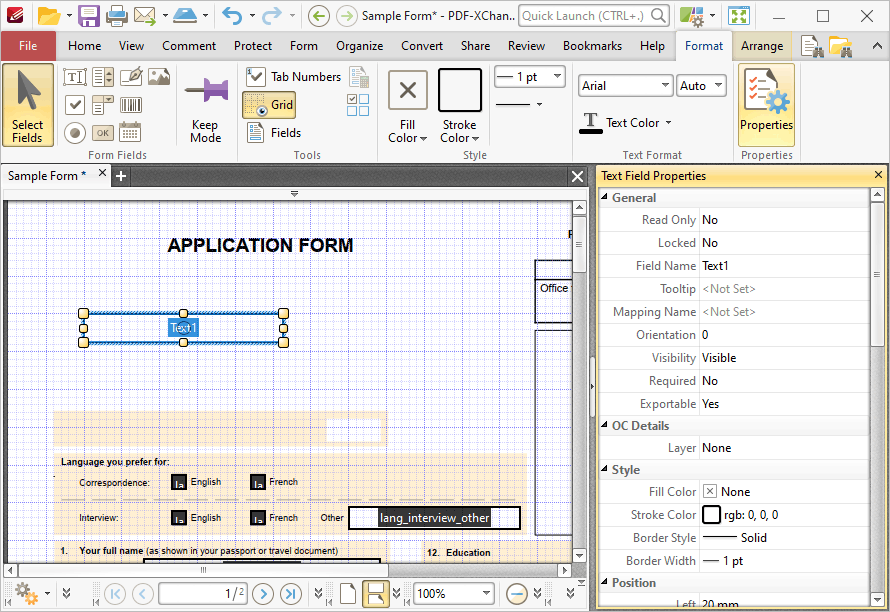Screen dimensions: 890x612
Task: Switch to the Home tab
Action: click(85, 46)
